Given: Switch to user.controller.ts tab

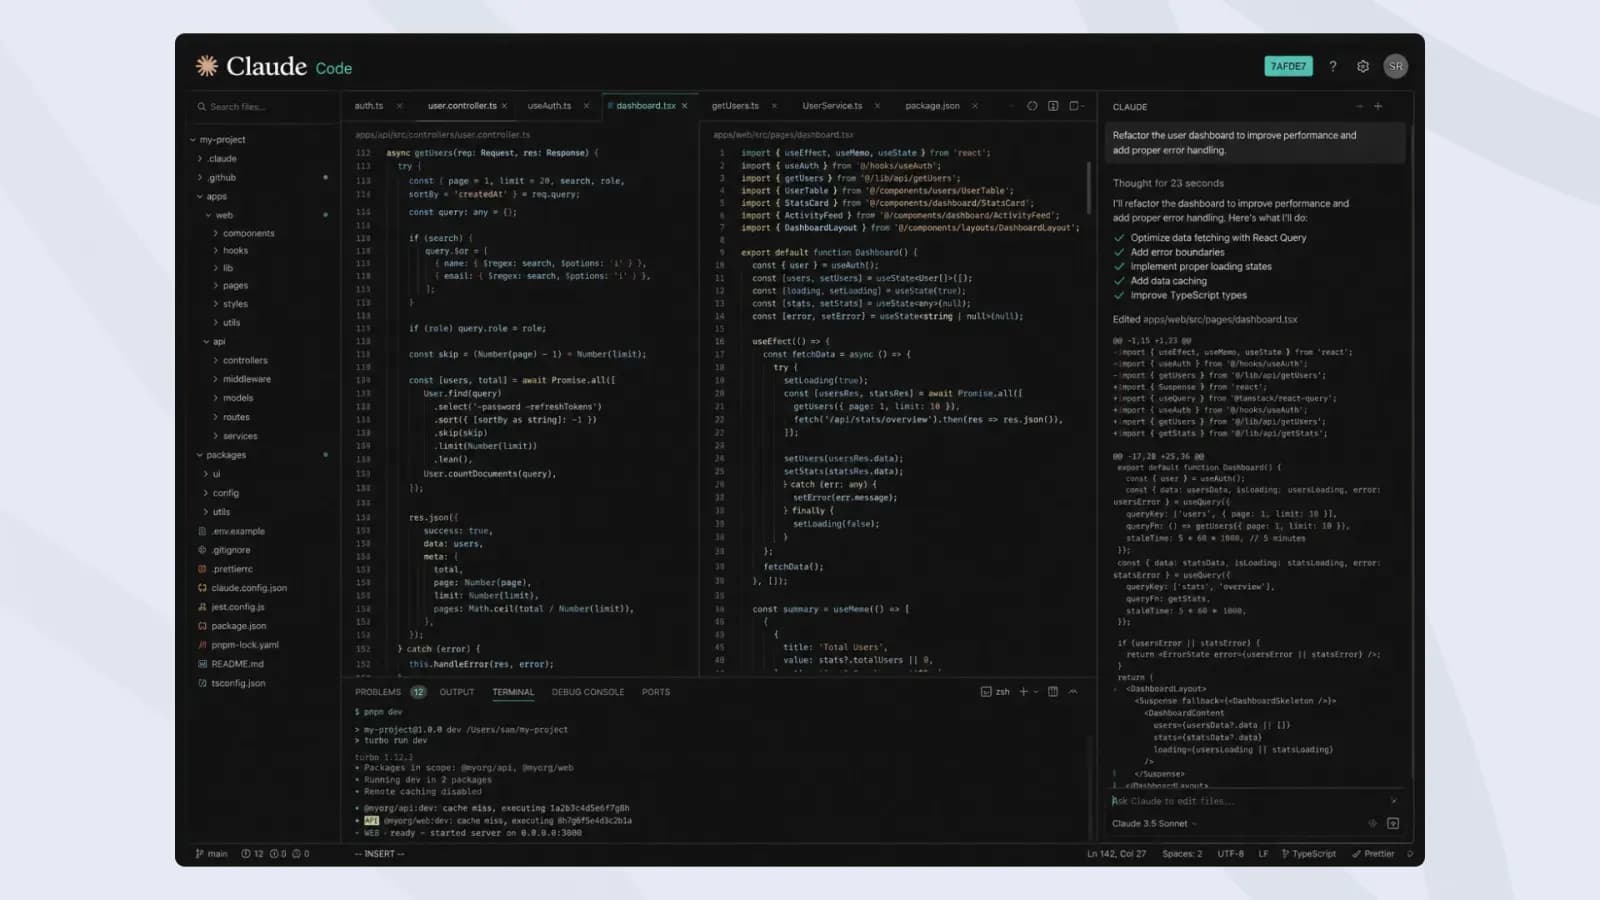Looking at the screenshot, I should click(462, 106).
